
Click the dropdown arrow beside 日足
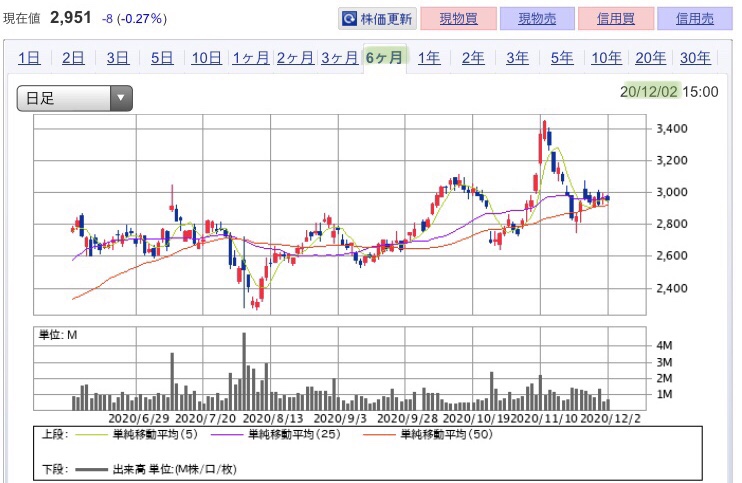pyautogui.click(x=121, y=98)
